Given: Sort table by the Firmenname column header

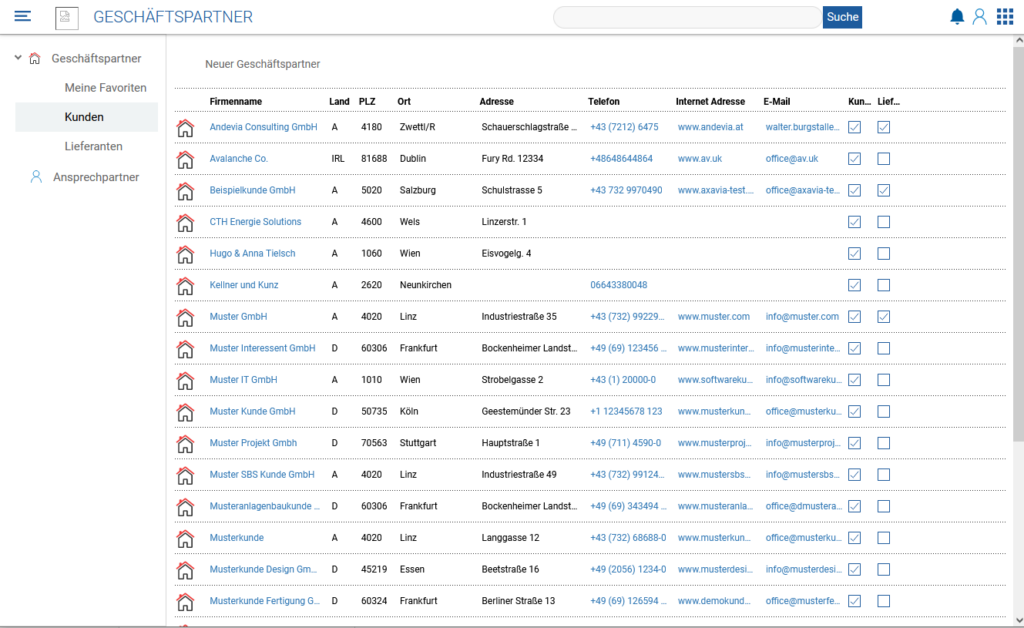Looking at the screenshot, I should coord(235,101).
